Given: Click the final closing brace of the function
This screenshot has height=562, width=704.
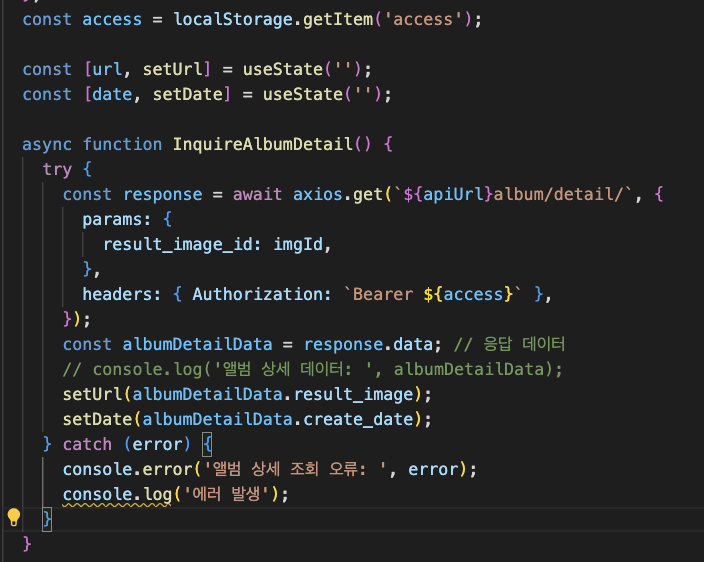Looking at the screenshot, I should [27, 544].
